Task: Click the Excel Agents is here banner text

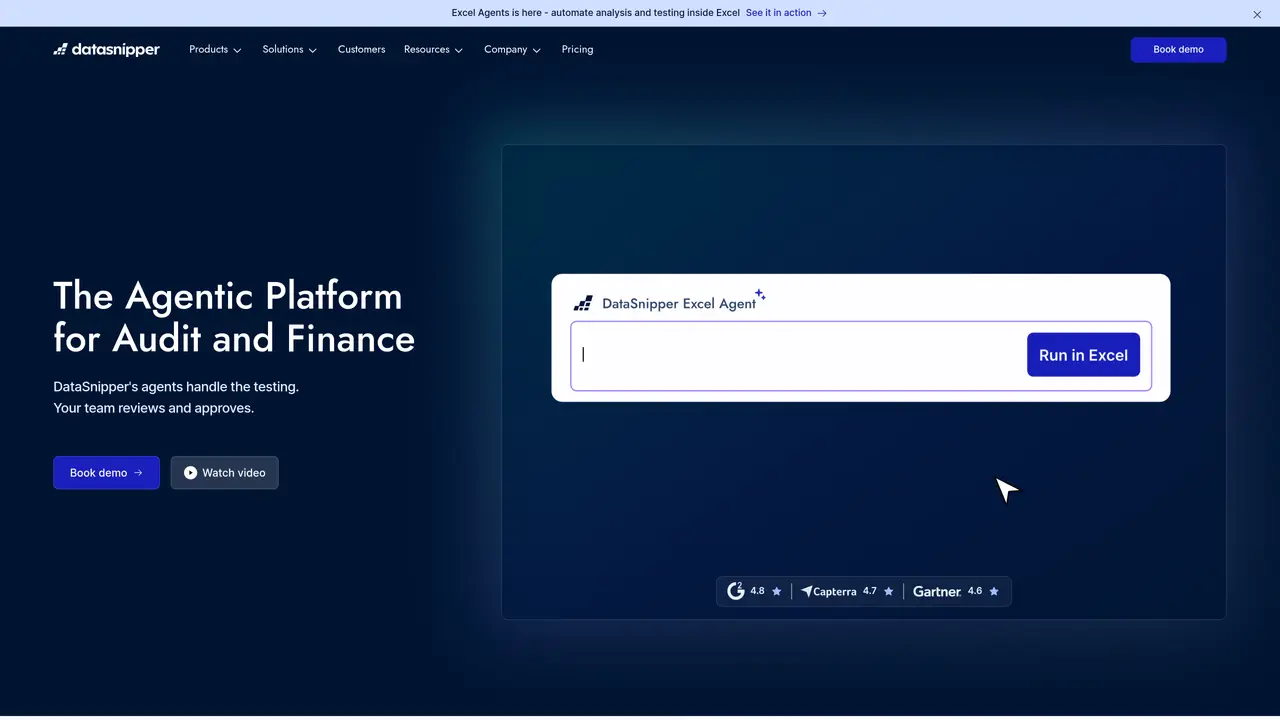Action: (x=595, y=13)
